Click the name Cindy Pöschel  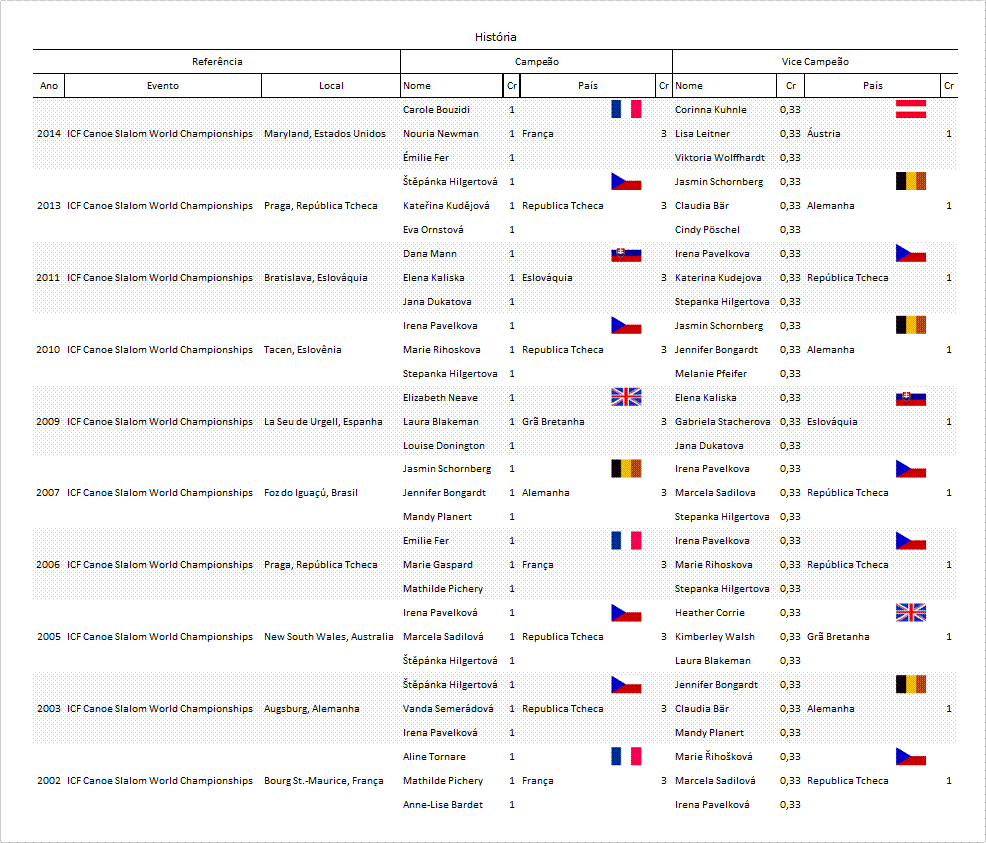pyautogui.click(x=707, y=229)
